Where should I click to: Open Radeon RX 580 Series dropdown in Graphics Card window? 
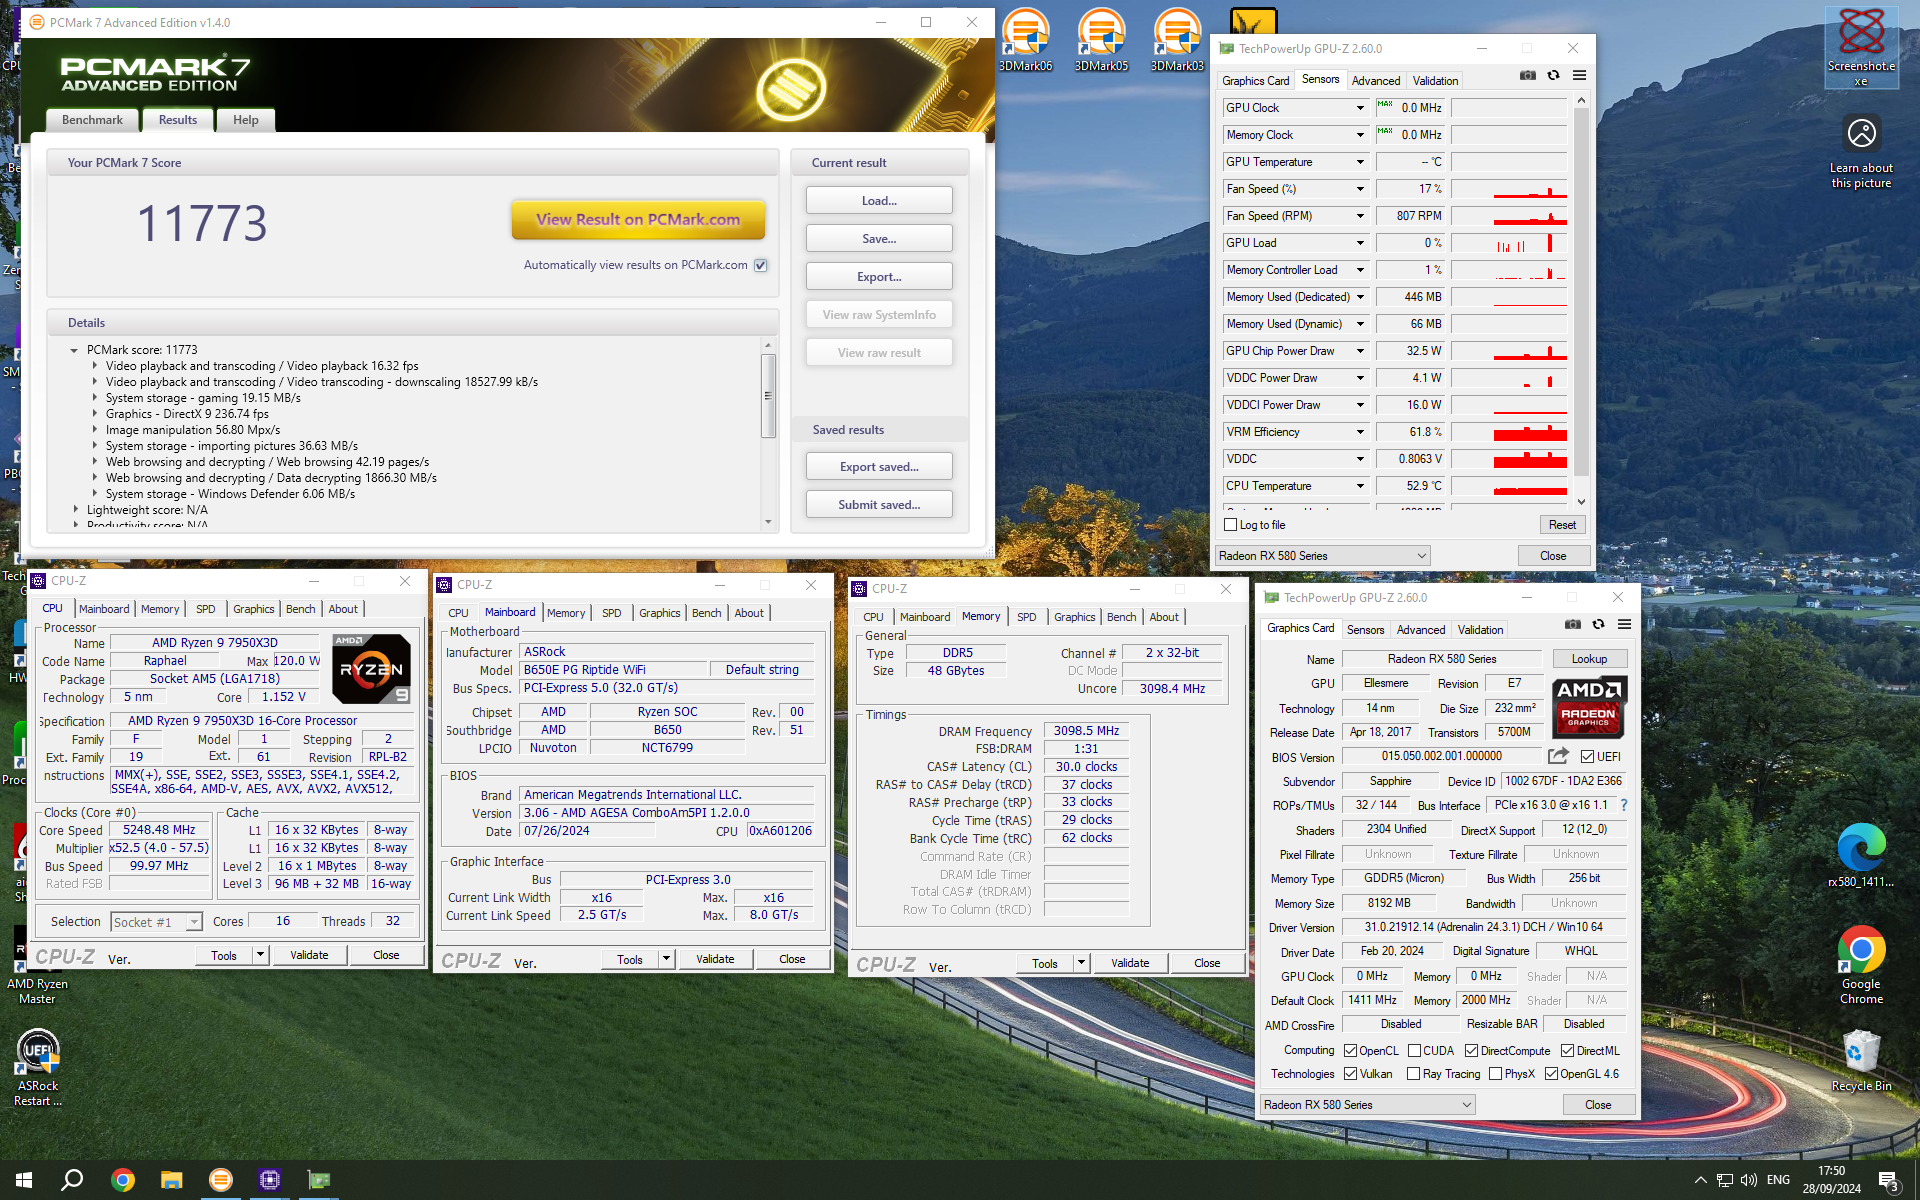click(x=1367, y=1104)
